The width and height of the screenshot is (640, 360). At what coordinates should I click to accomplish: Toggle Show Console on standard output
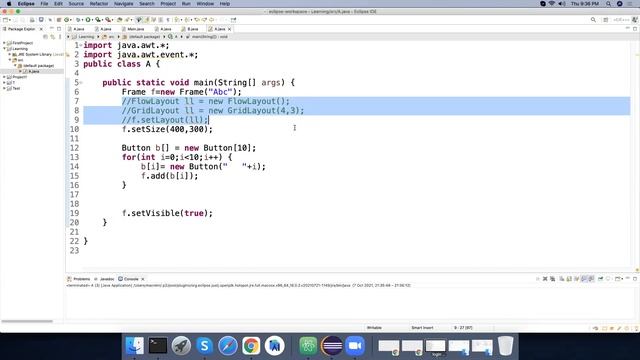584,279
